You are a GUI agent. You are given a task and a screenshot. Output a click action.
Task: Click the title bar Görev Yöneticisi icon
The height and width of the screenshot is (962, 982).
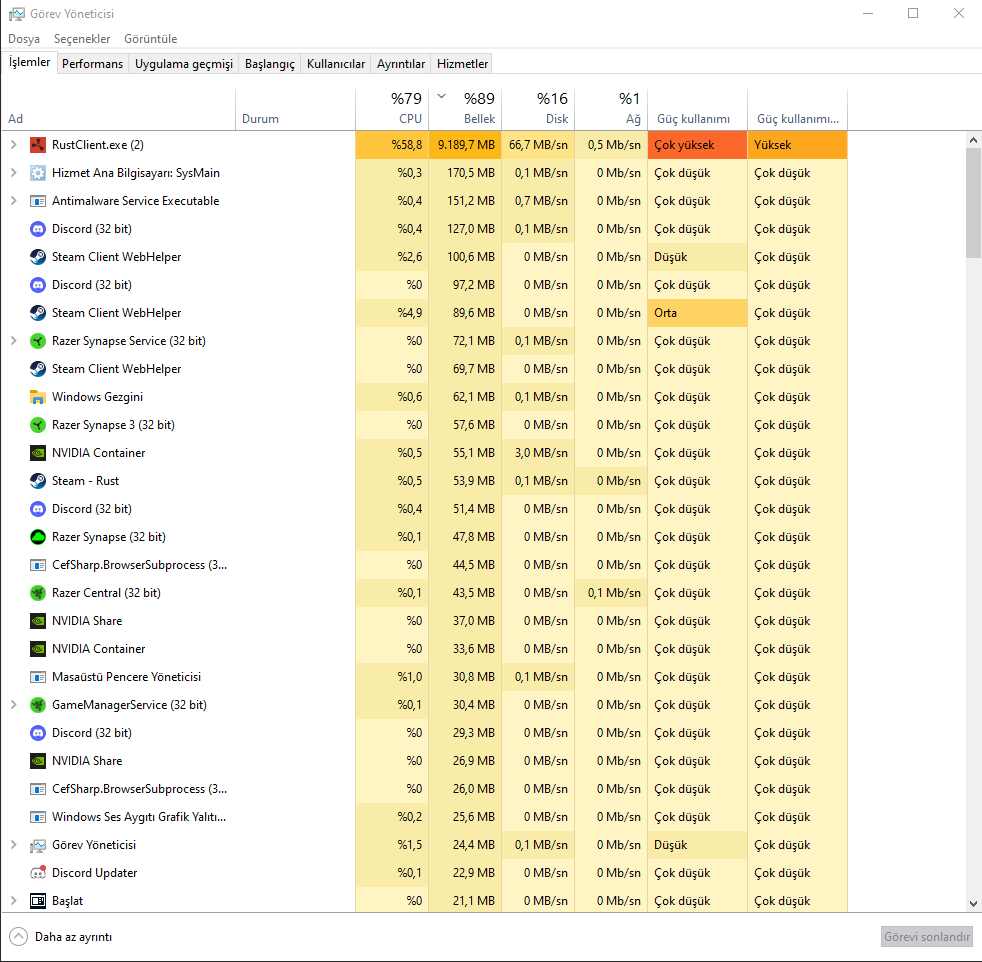[17, 14]
